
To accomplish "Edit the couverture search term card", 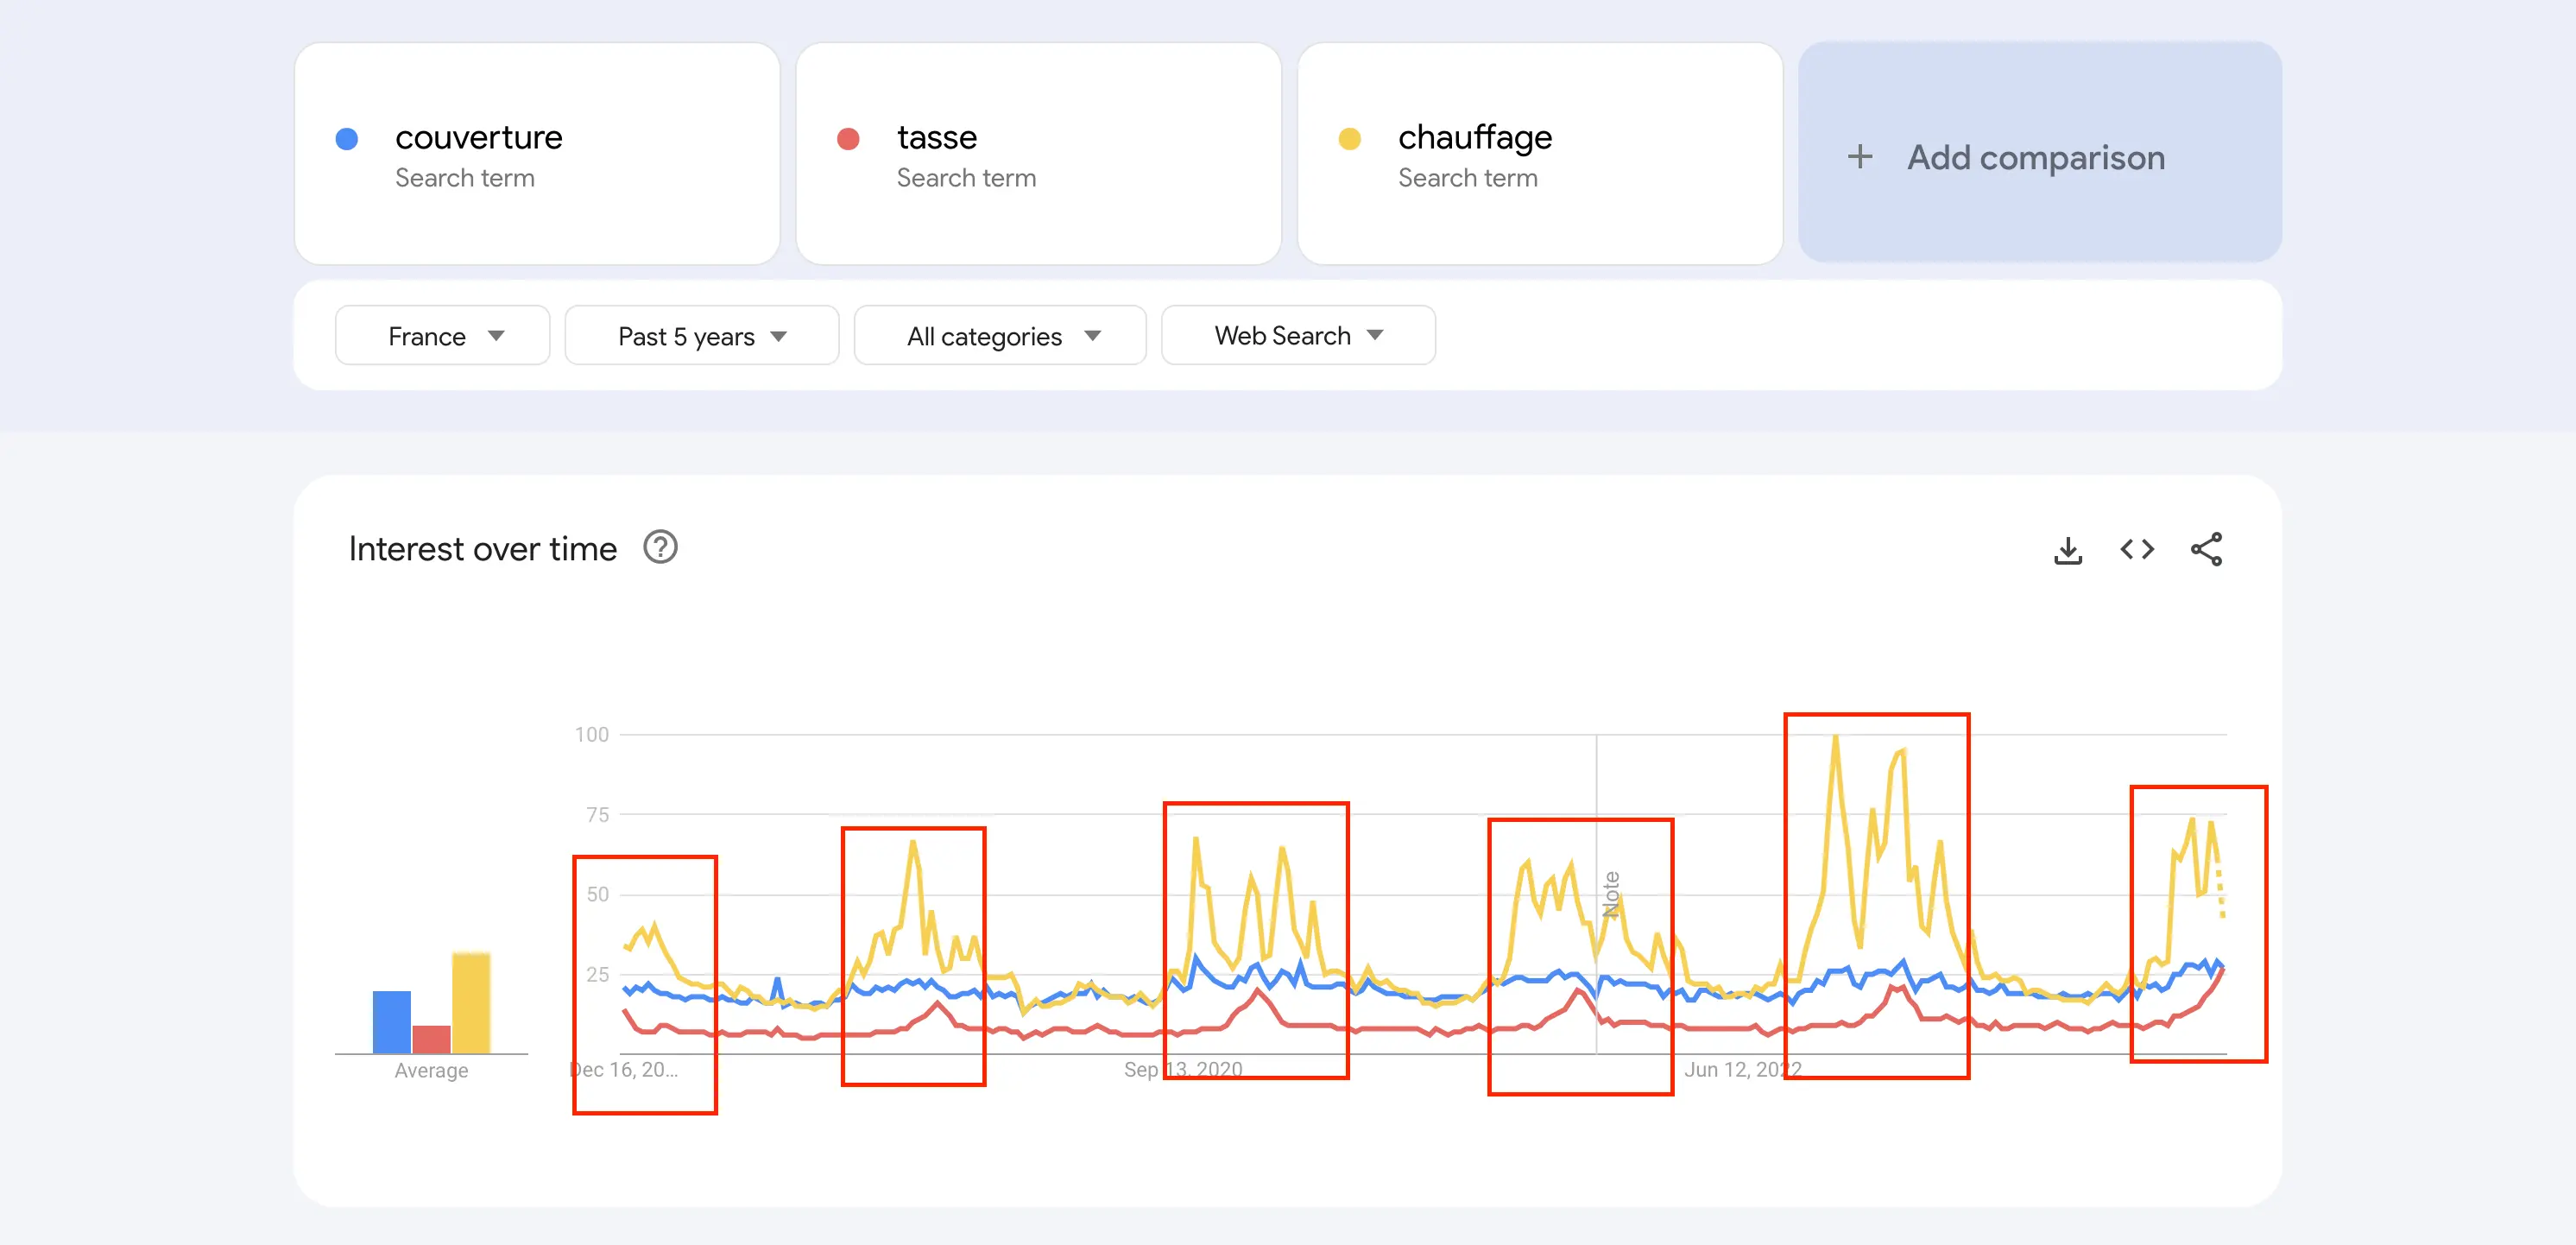I will [537, 153].
